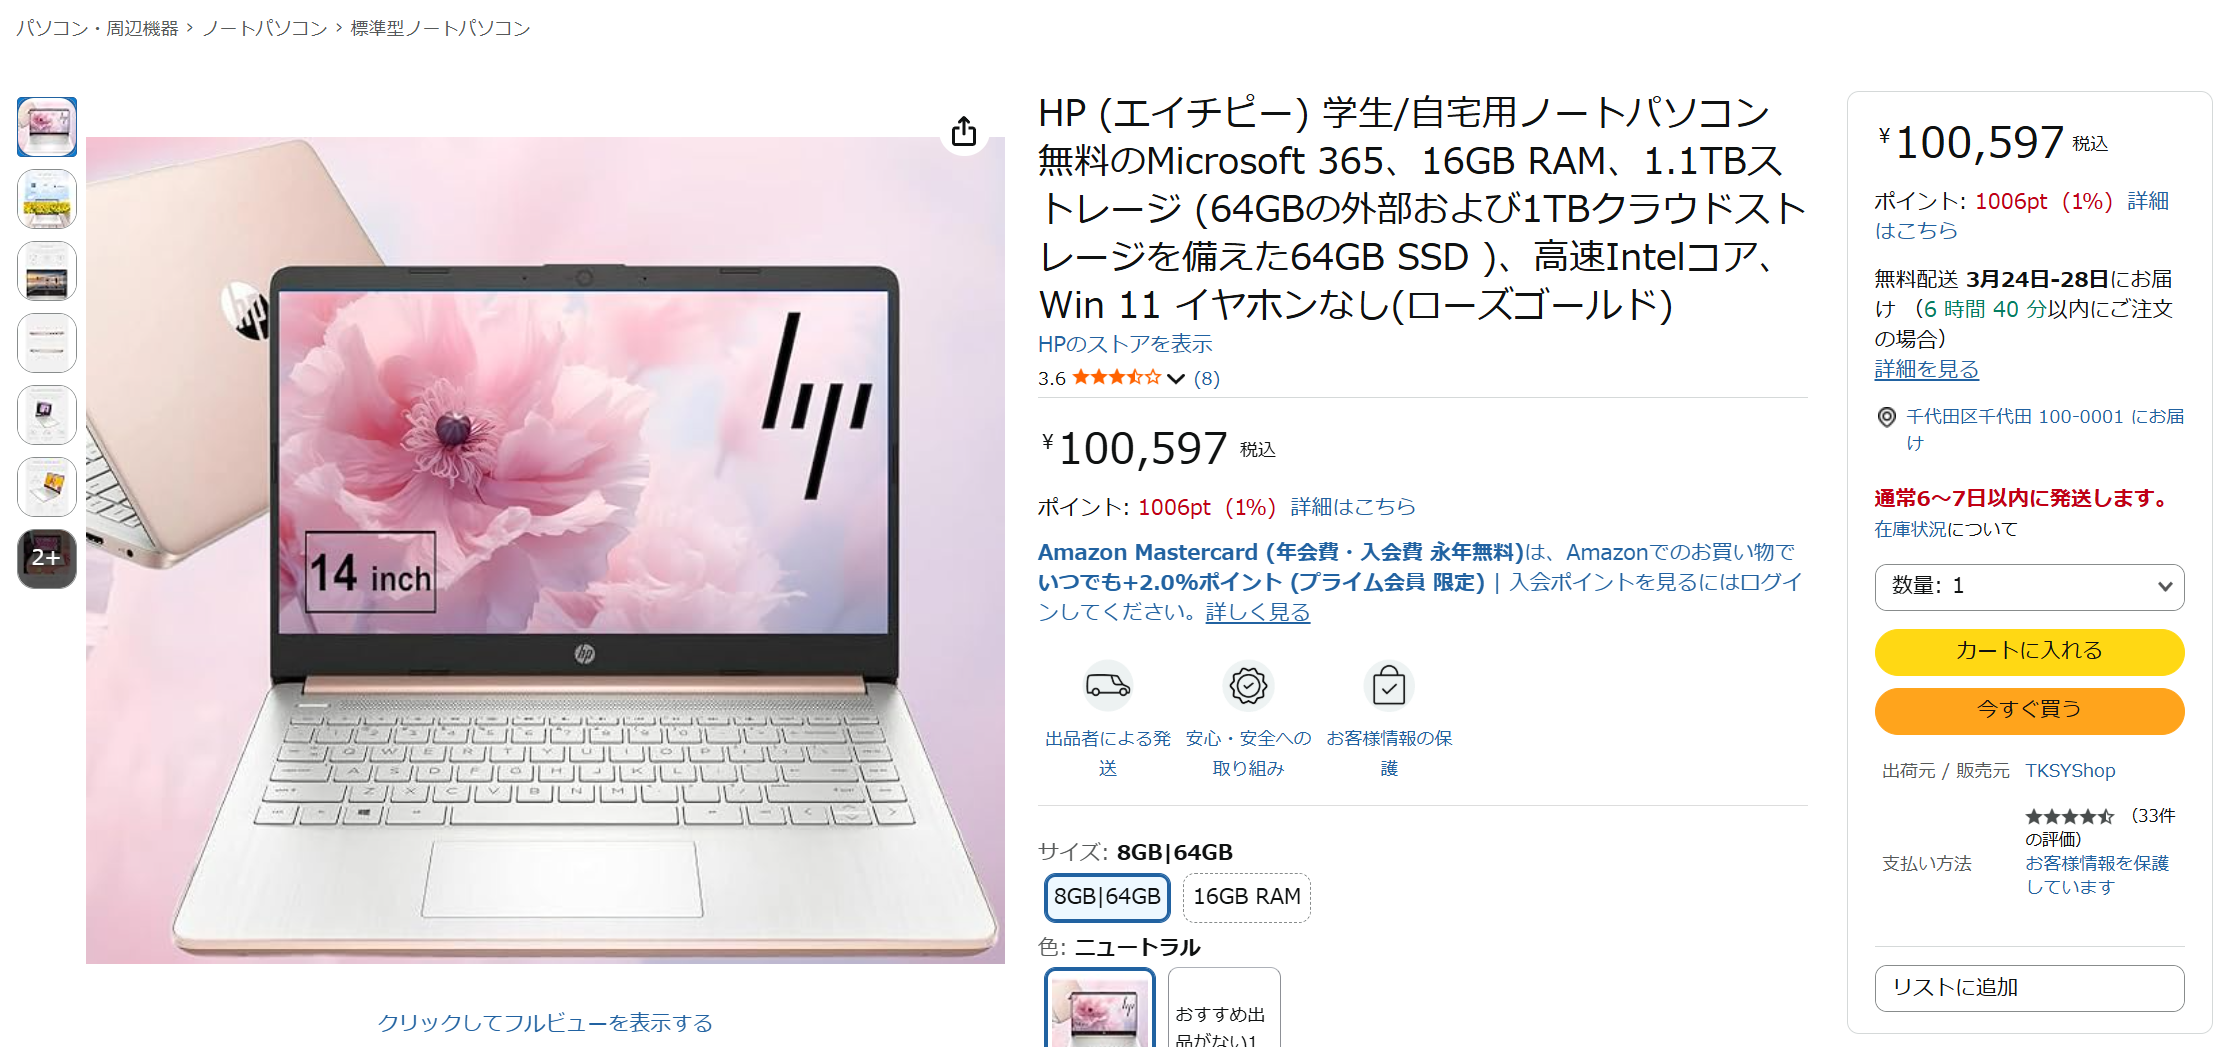Image resolution: width=2224 pixels, height=1047 pixels.
Task: Click the 今すぐ買う buy now button
Action: (2029, 711)
